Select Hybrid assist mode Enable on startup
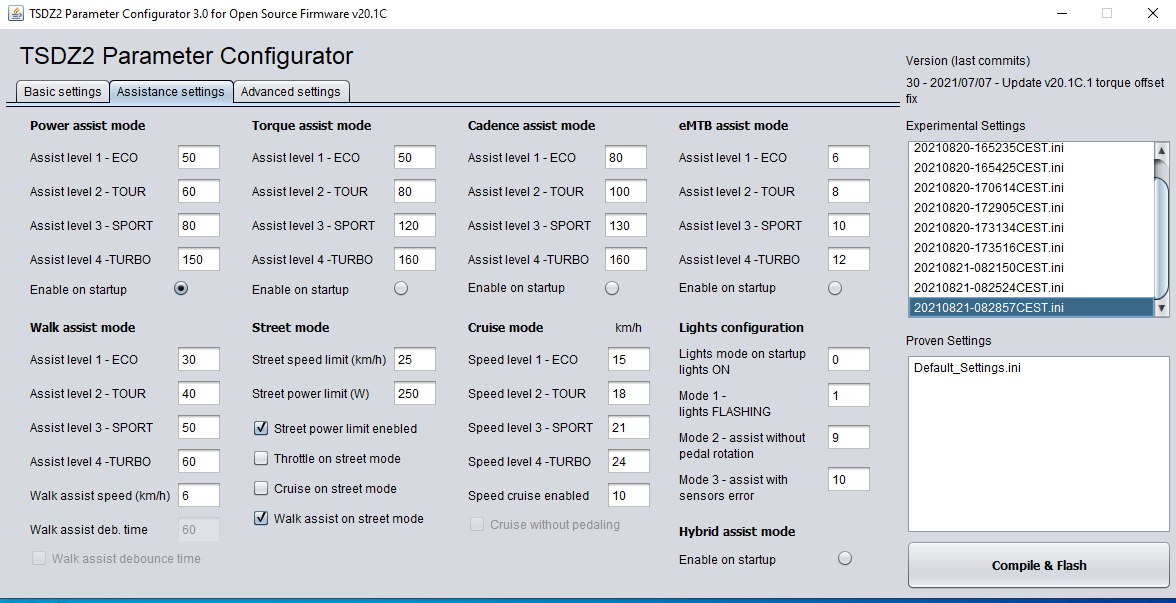1176x603 pixels. click(845, 559)
